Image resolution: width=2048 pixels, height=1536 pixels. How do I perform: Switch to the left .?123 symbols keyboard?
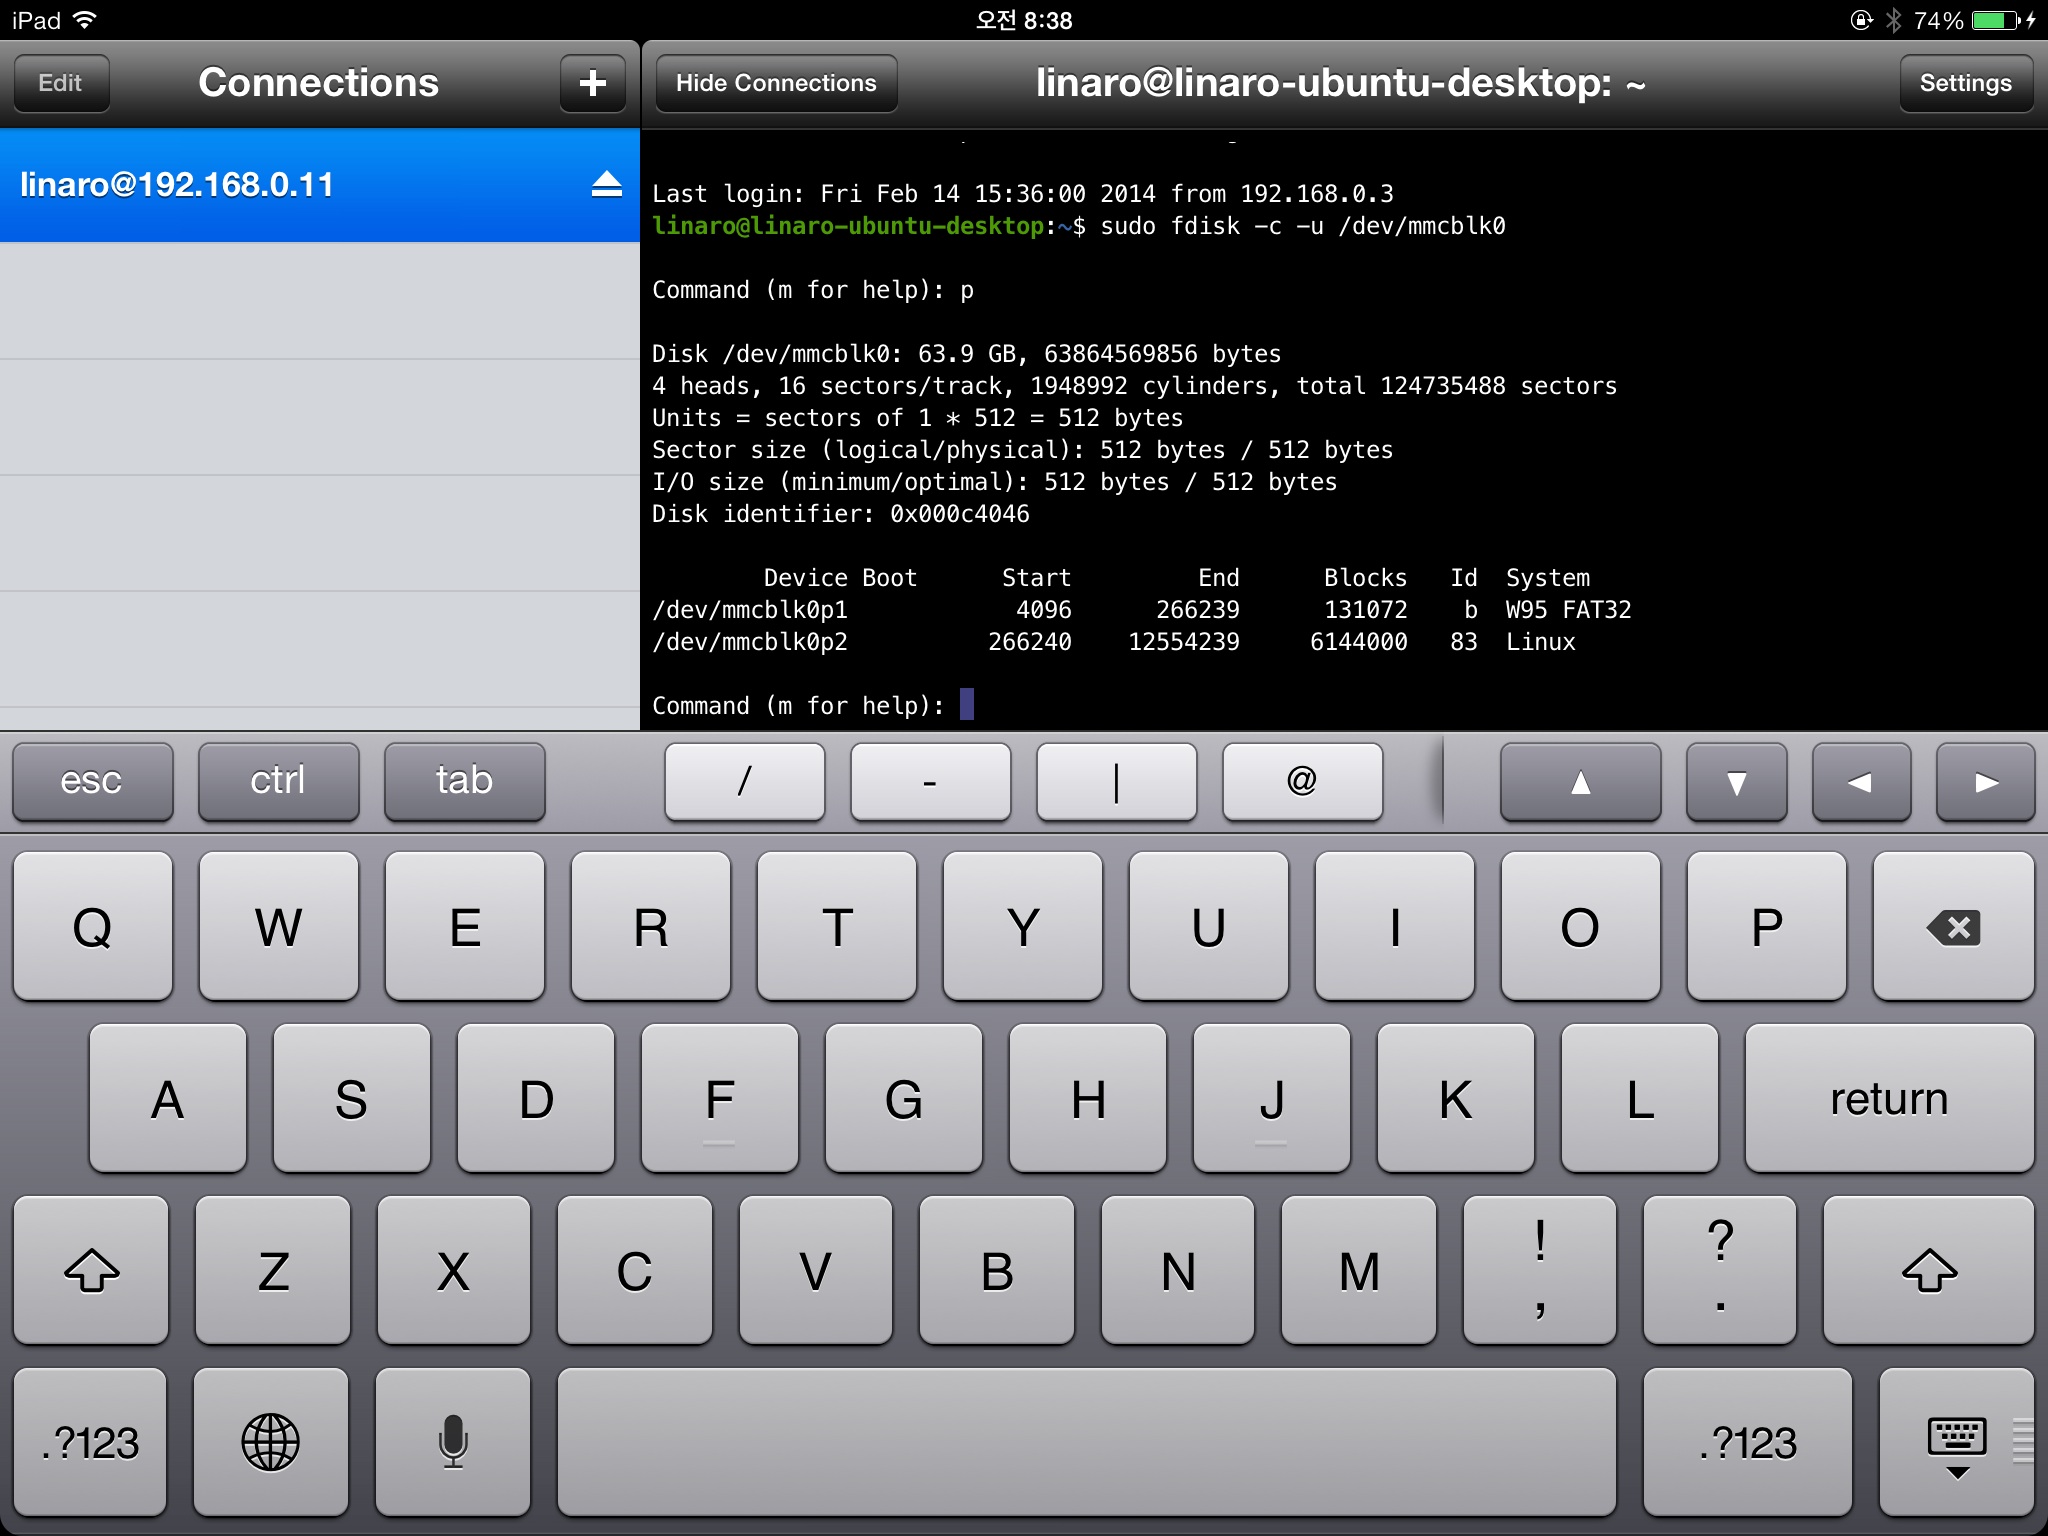pos(90,1441)
